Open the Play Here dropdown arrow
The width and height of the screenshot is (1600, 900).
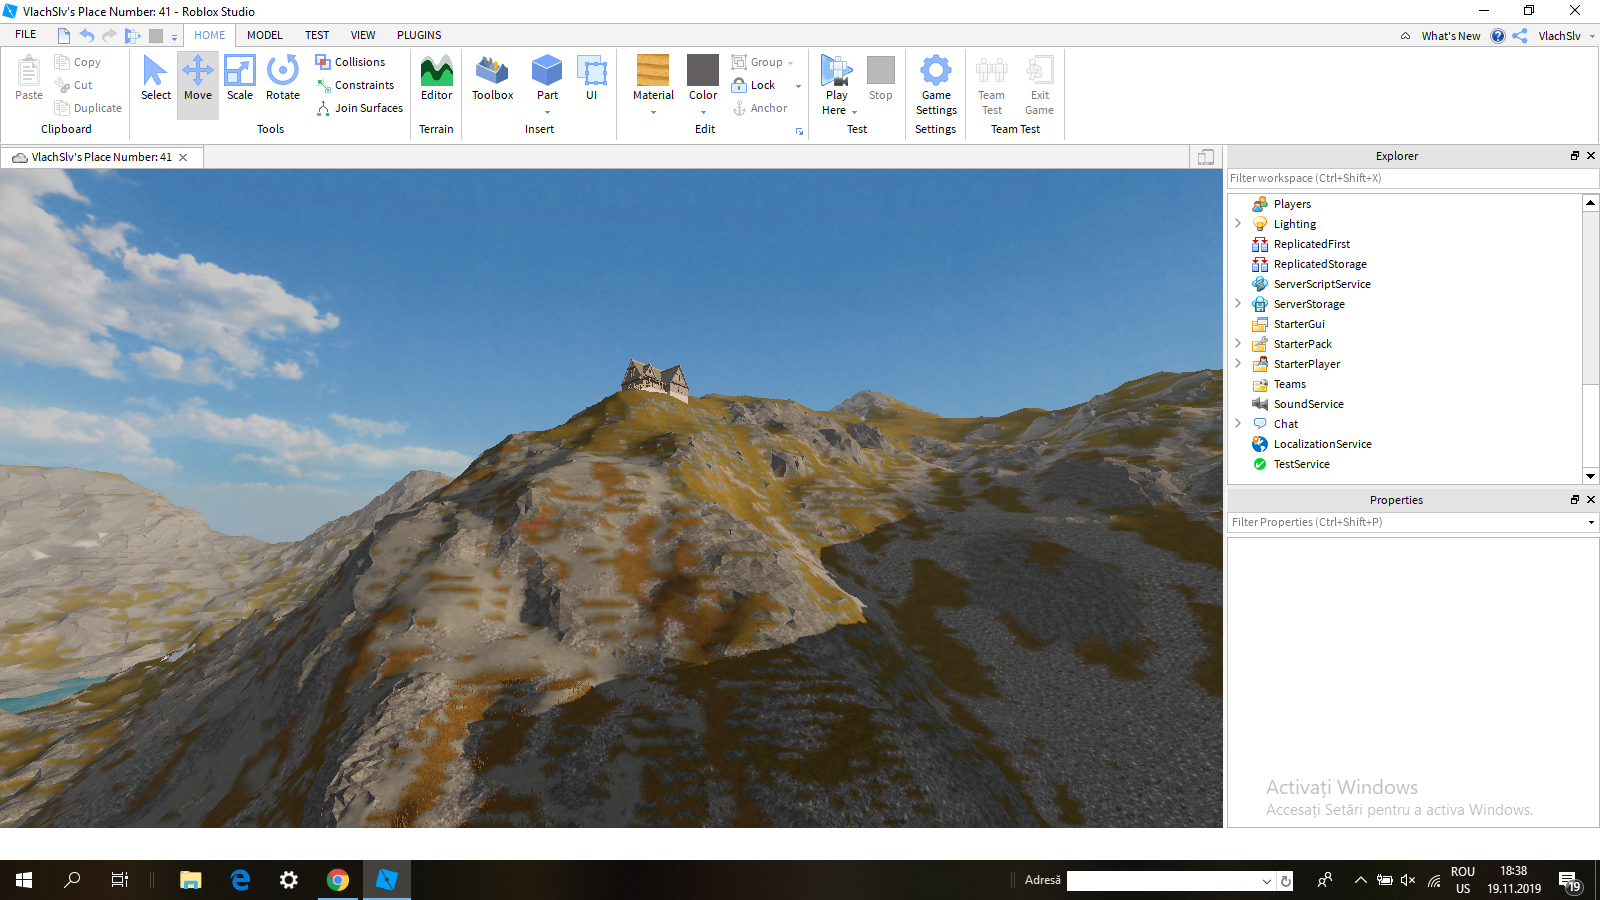point(854,111)
